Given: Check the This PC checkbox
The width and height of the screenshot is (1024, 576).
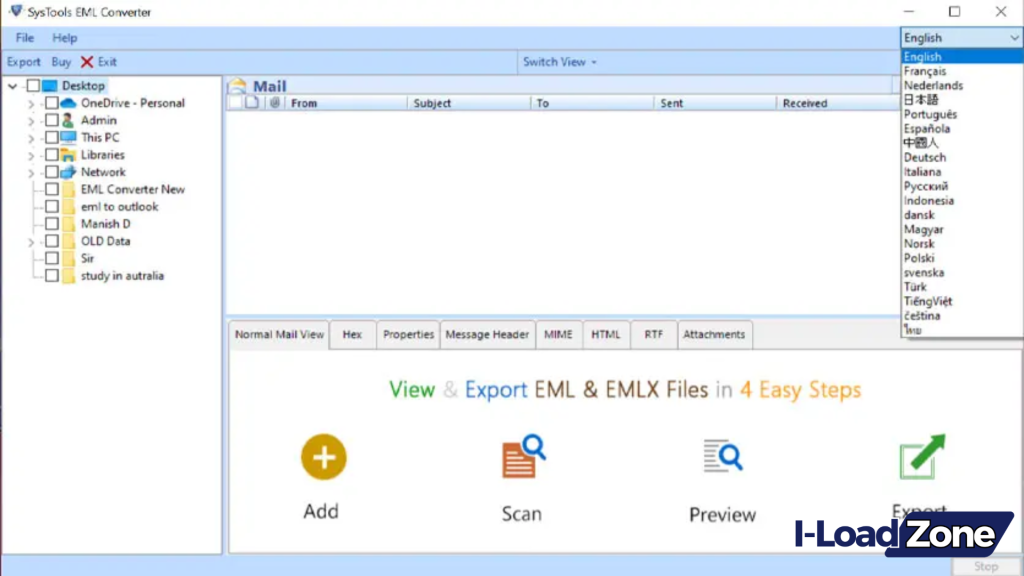Looking at the screenshot, I should pos(52,137).
